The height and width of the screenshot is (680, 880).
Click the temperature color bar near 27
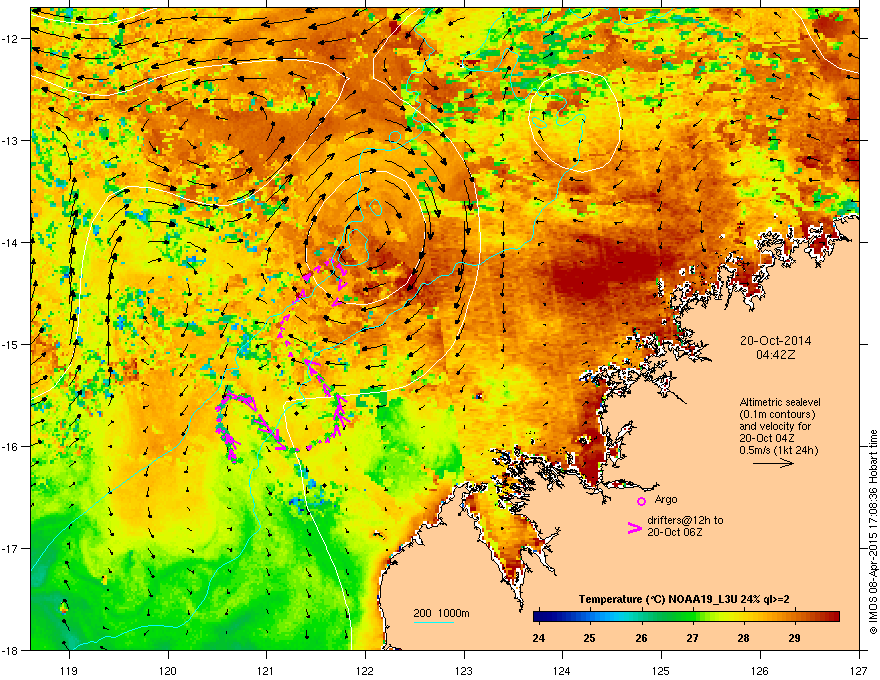tap(693, 617)
